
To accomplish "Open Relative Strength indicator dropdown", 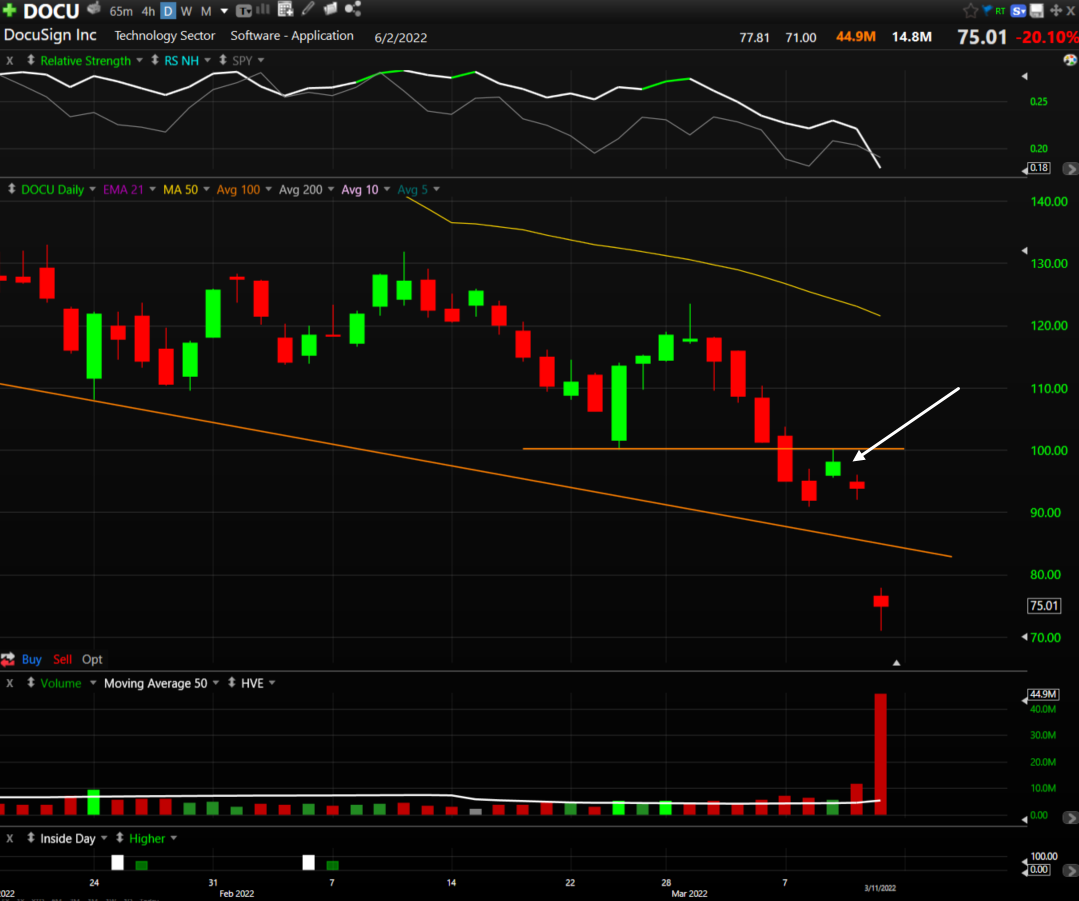I will click(140, 61).
